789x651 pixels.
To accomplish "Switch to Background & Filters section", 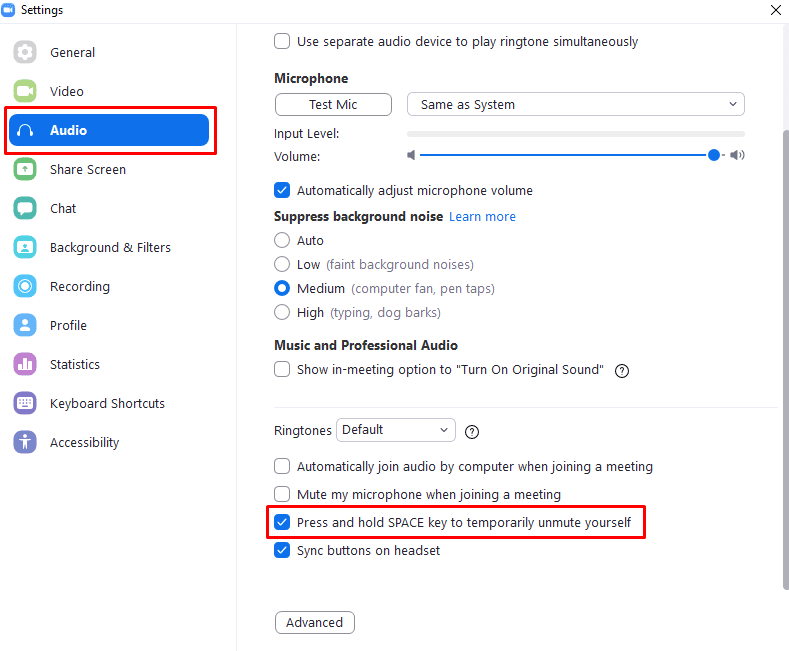I will click(x=110, y=248).
